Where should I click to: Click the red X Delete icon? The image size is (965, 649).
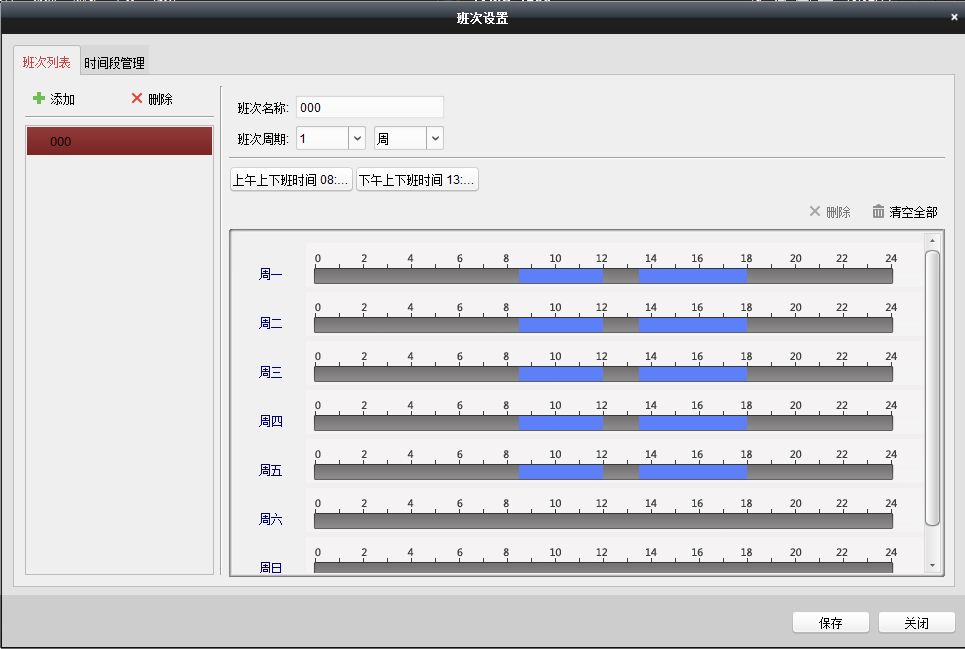(137, 99)
